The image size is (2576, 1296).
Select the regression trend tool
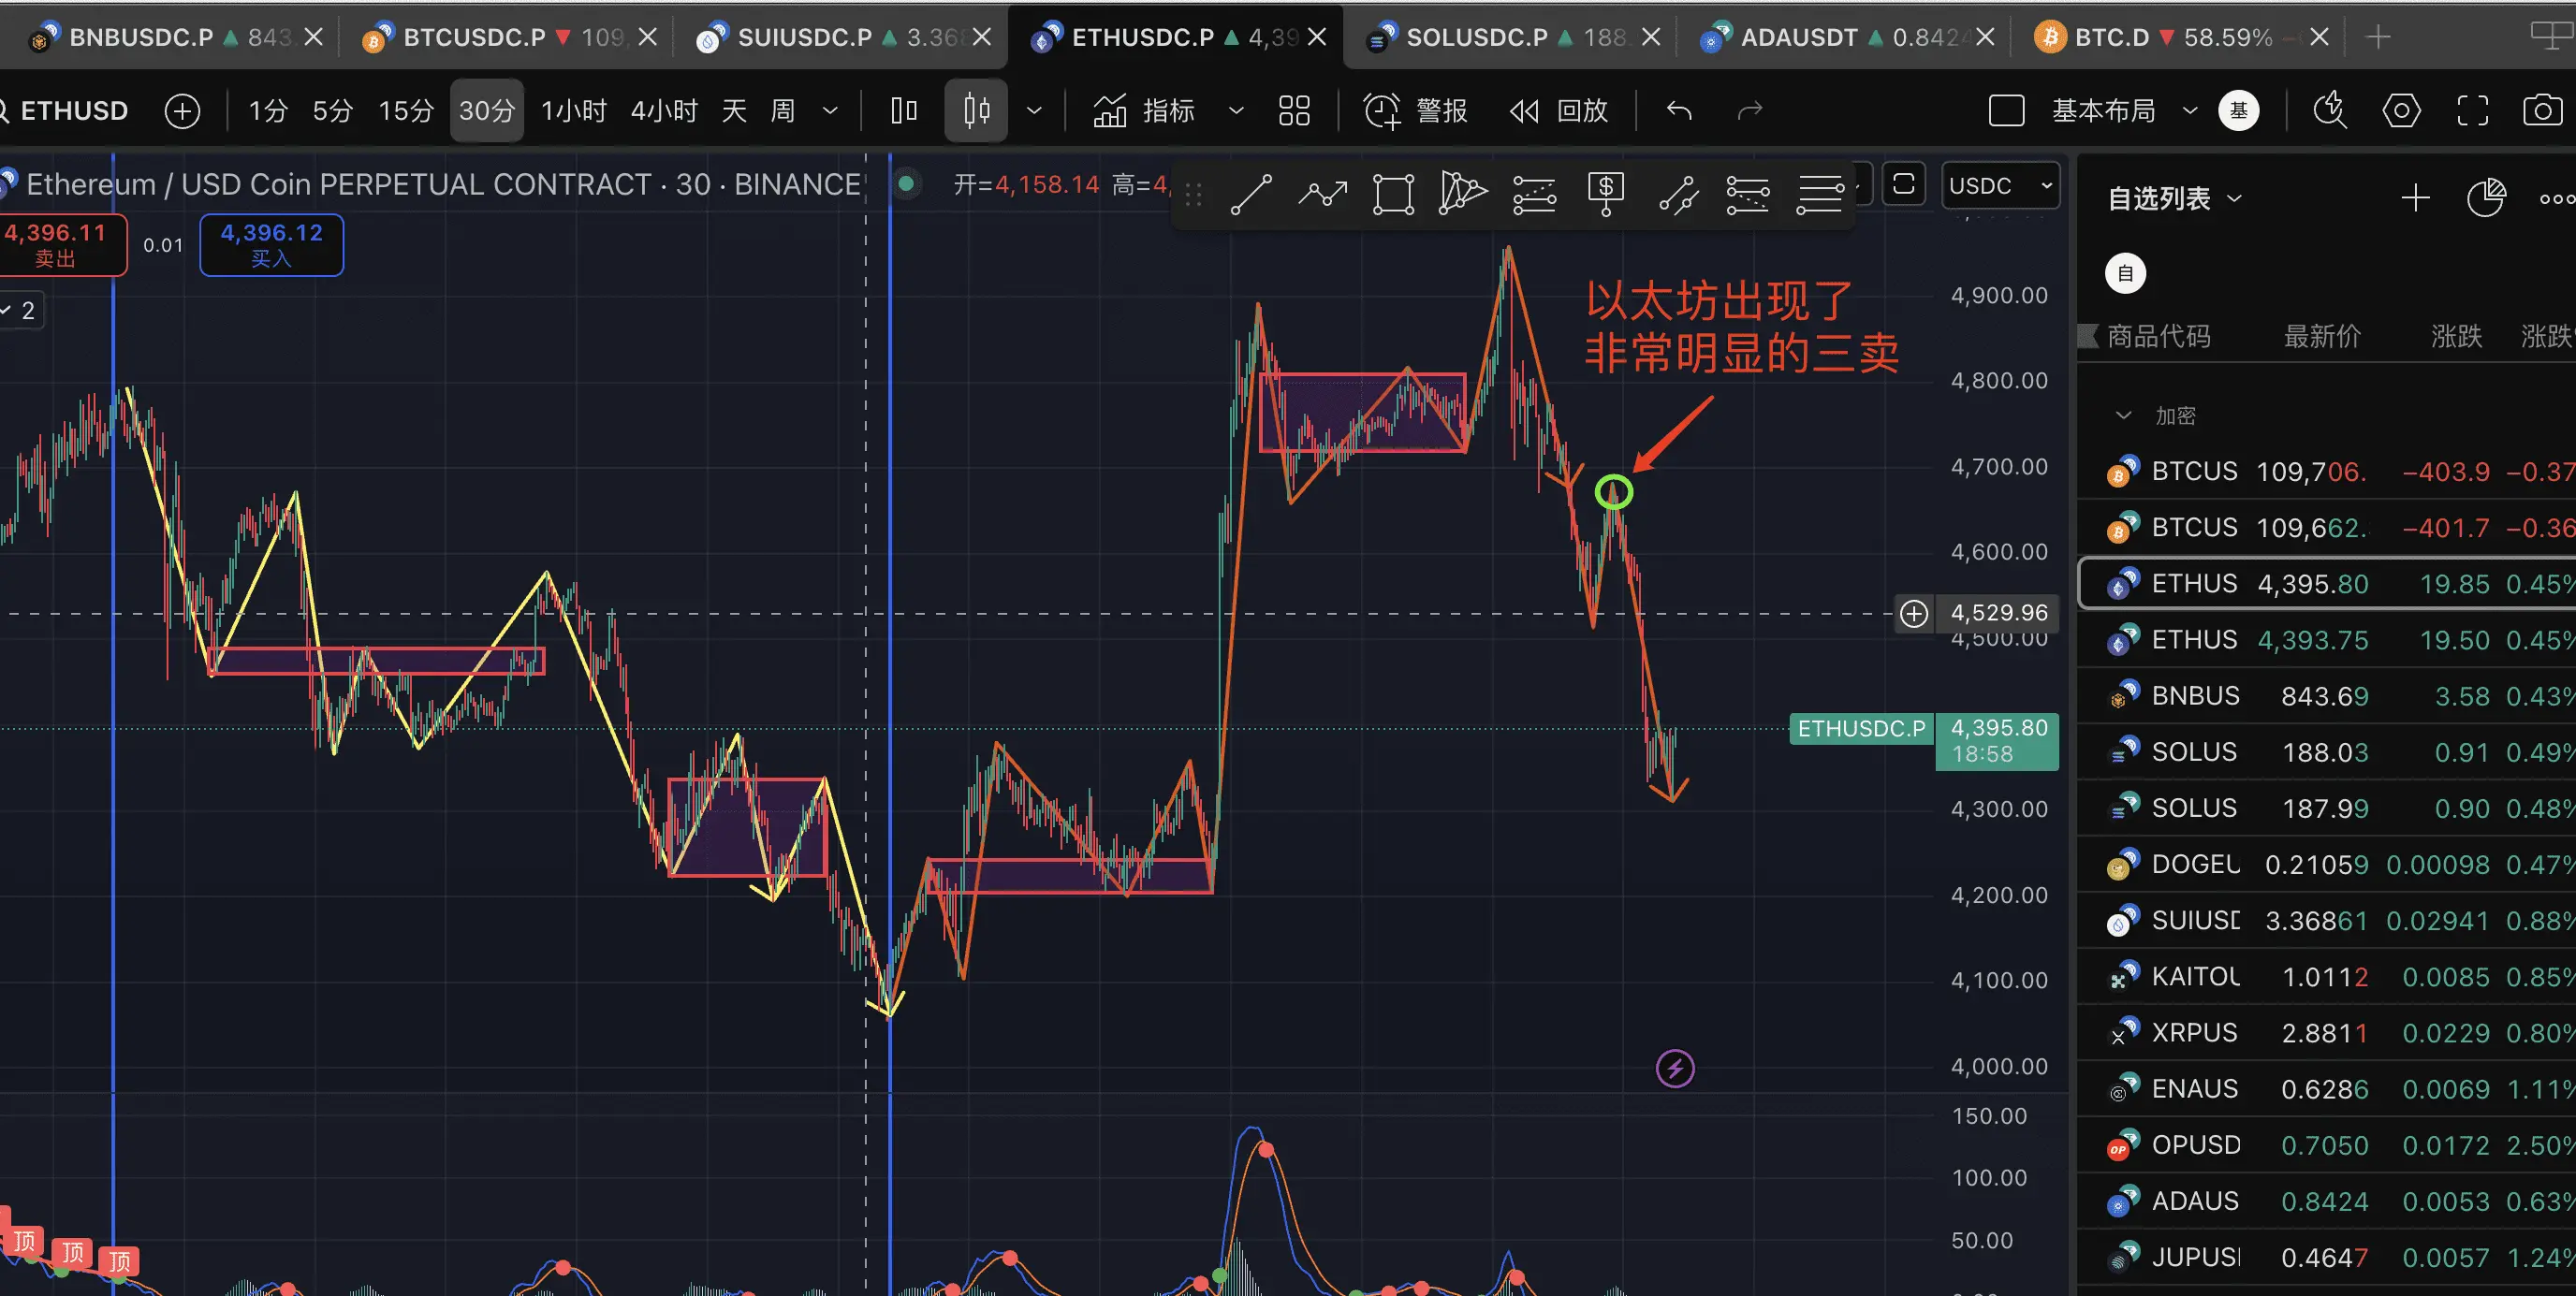[x=1678, y=195]
